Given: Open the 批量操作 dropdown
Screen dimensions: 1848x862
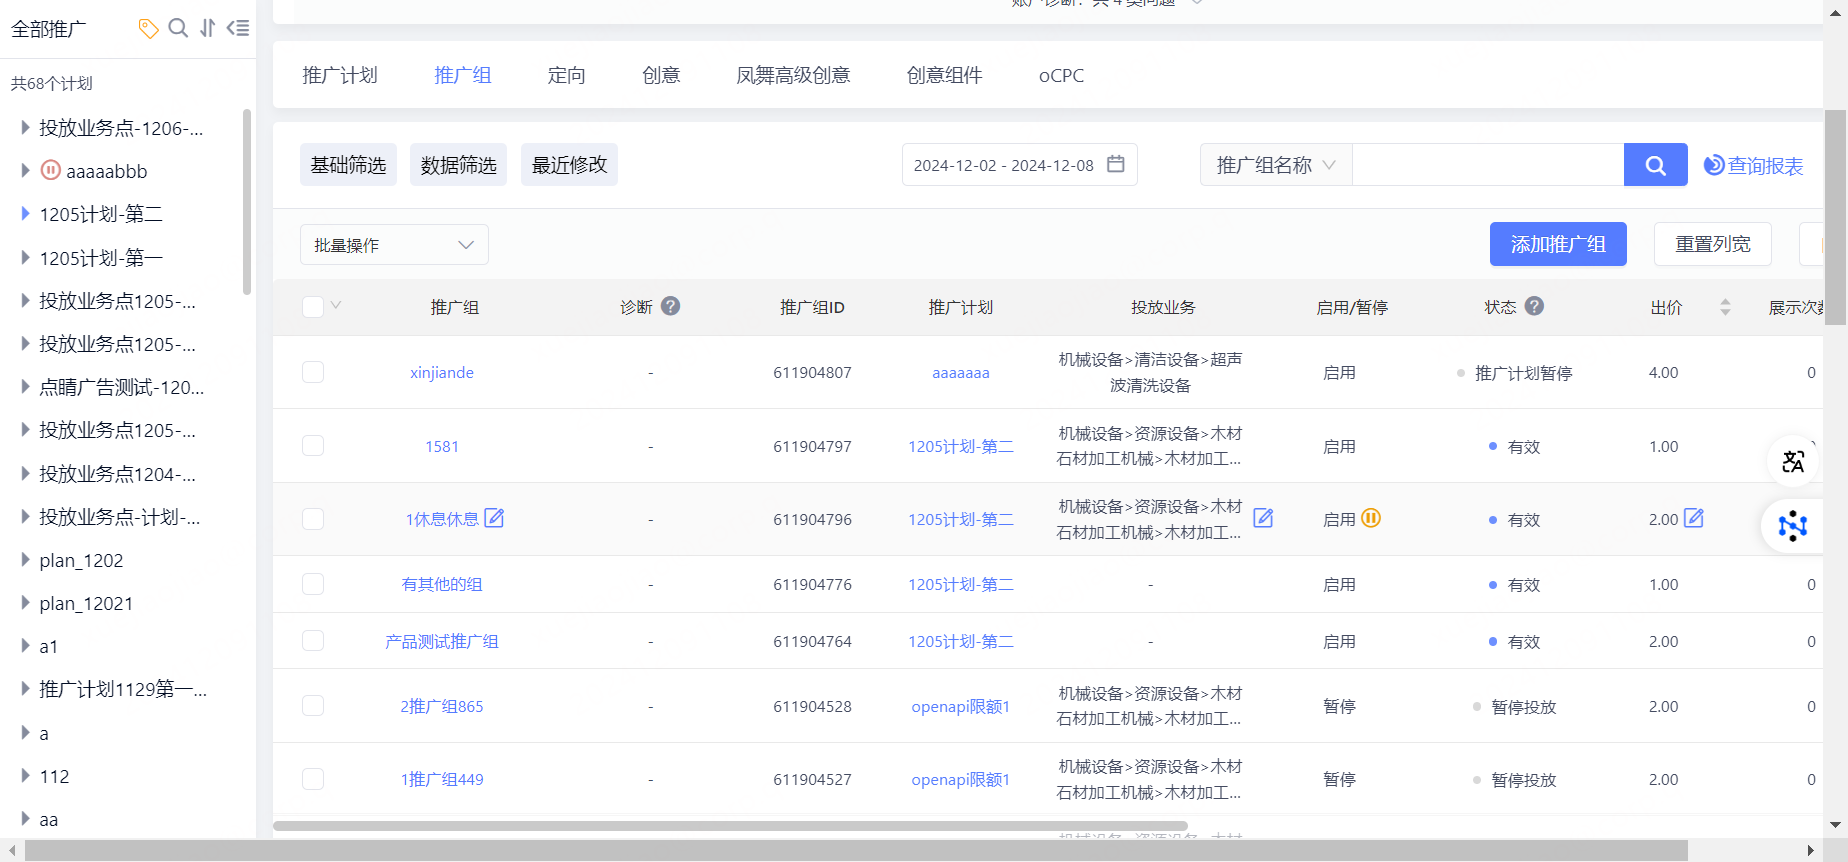Looking at the screenshot, I should tap(394, 245).
